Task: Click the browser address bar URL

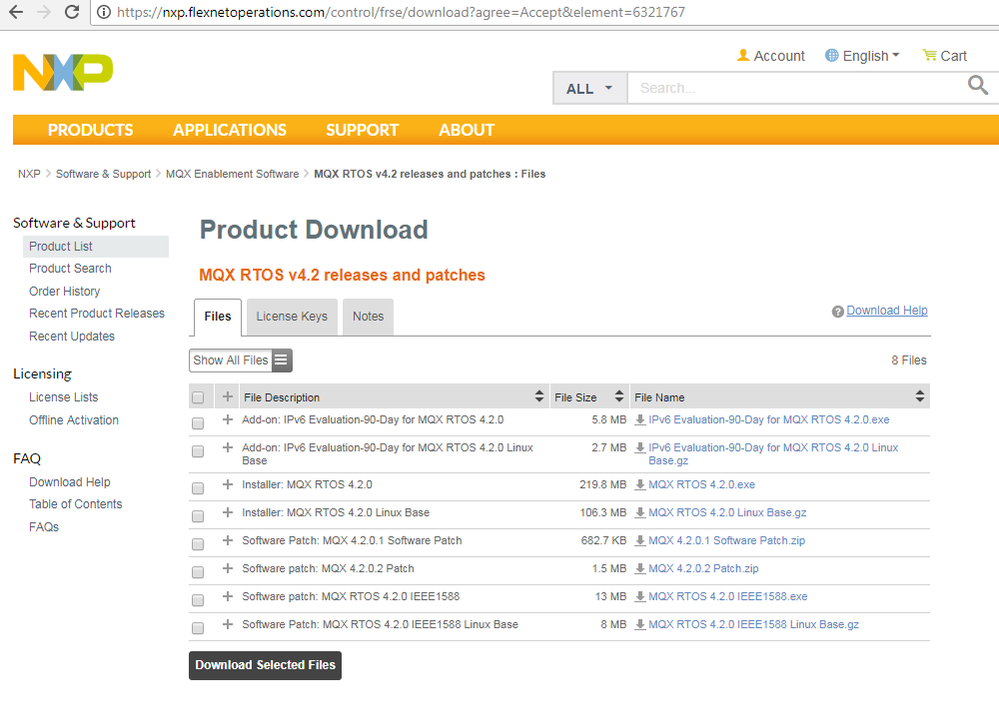Action: 401,12
